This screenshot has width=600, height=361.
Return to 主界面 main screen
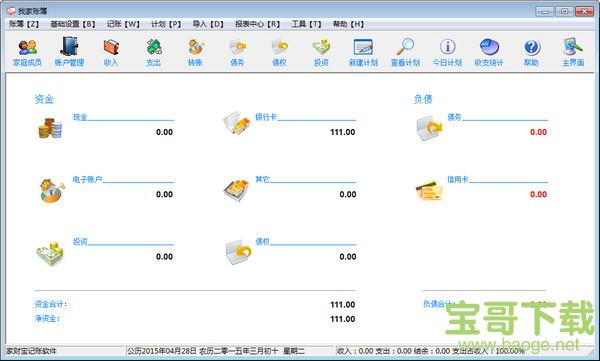[x=573, y=52]
